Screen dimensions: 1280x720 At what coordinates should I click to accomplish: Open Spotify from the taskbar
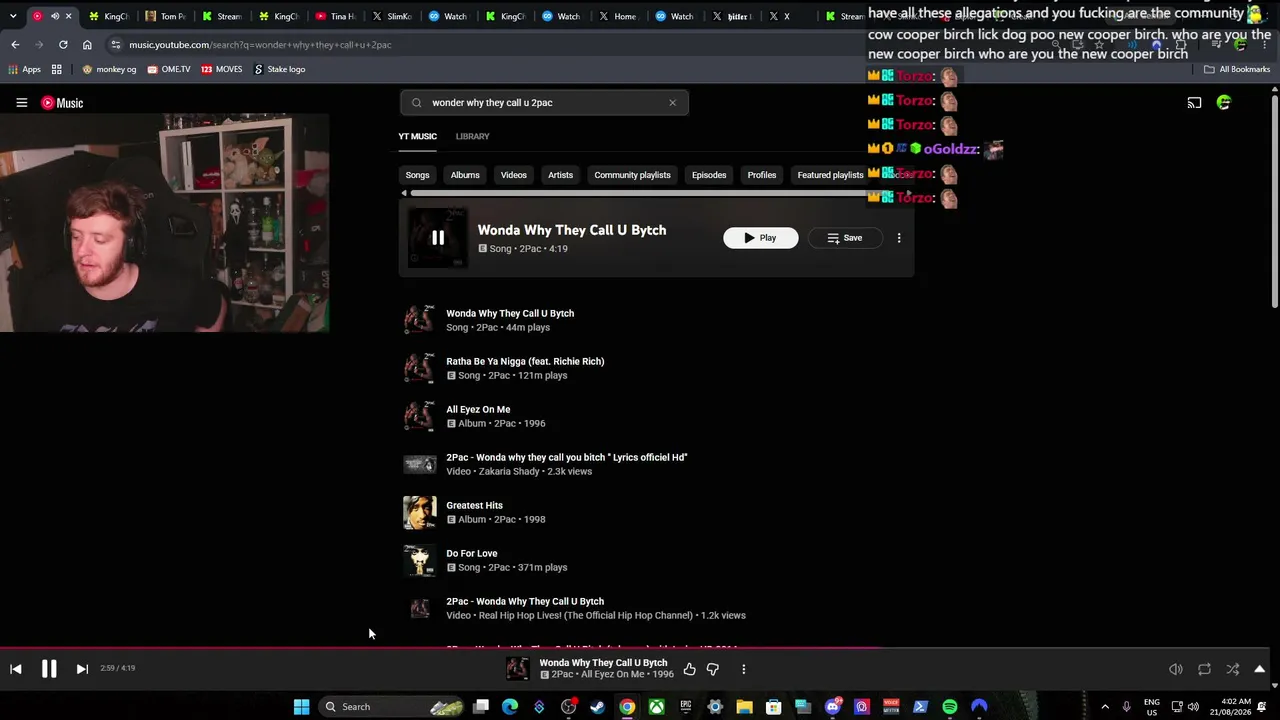(949, 707)
